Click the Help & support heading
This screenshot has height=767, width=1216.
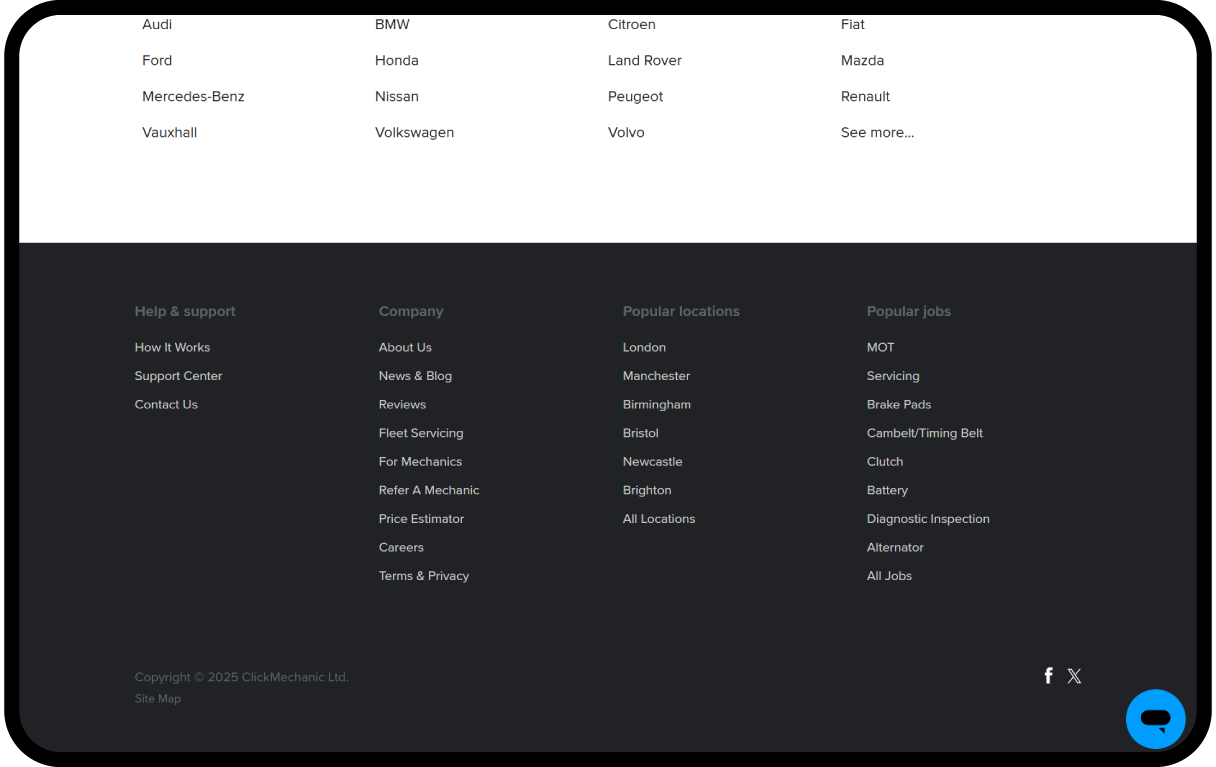point(185,311)
